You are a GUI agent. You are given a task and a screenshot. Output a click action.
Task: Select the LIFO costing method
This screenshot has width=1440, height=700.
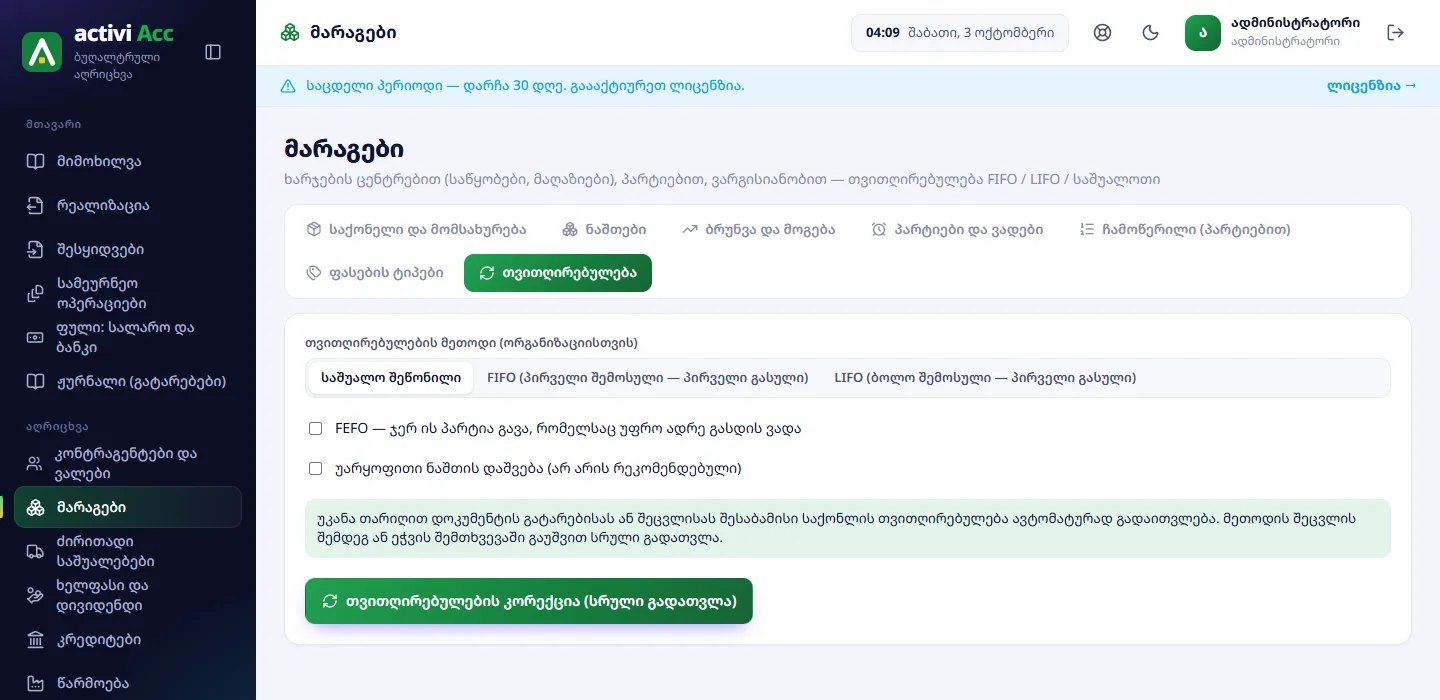pos(985,378)
